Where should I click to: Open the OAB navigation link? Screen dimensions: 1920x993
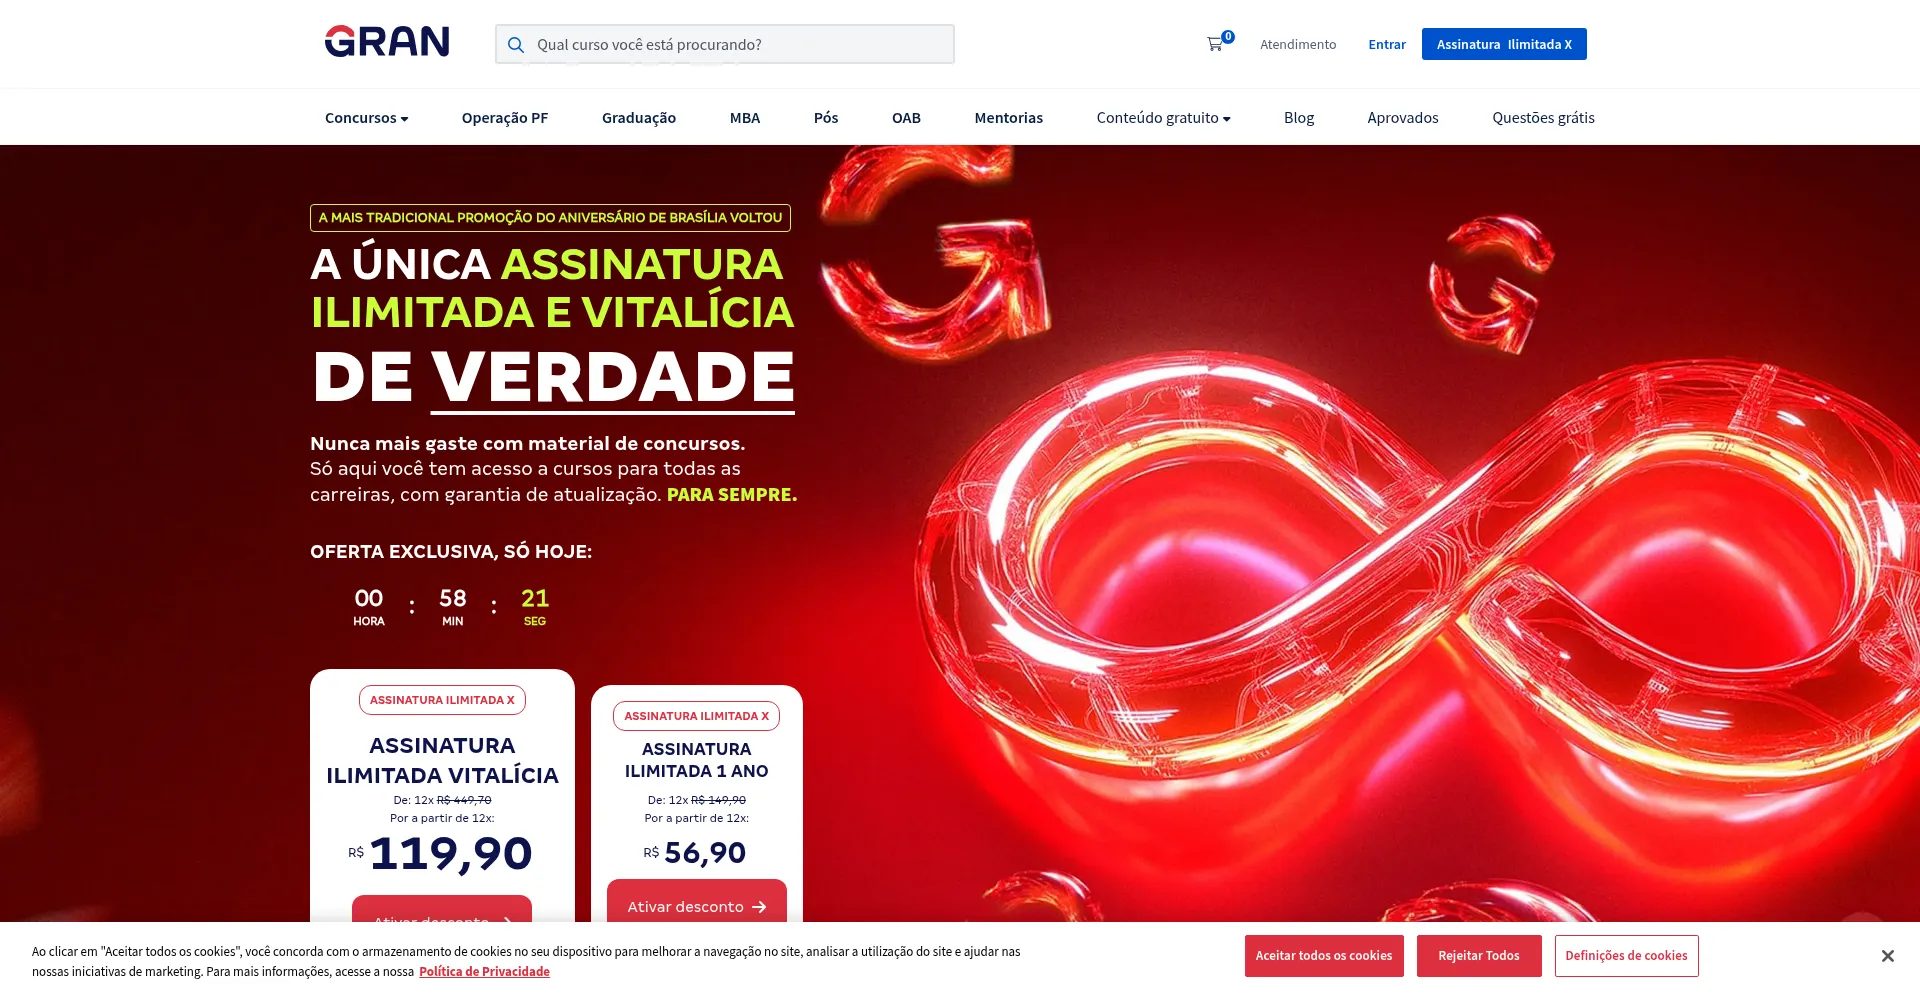(906, 118)
